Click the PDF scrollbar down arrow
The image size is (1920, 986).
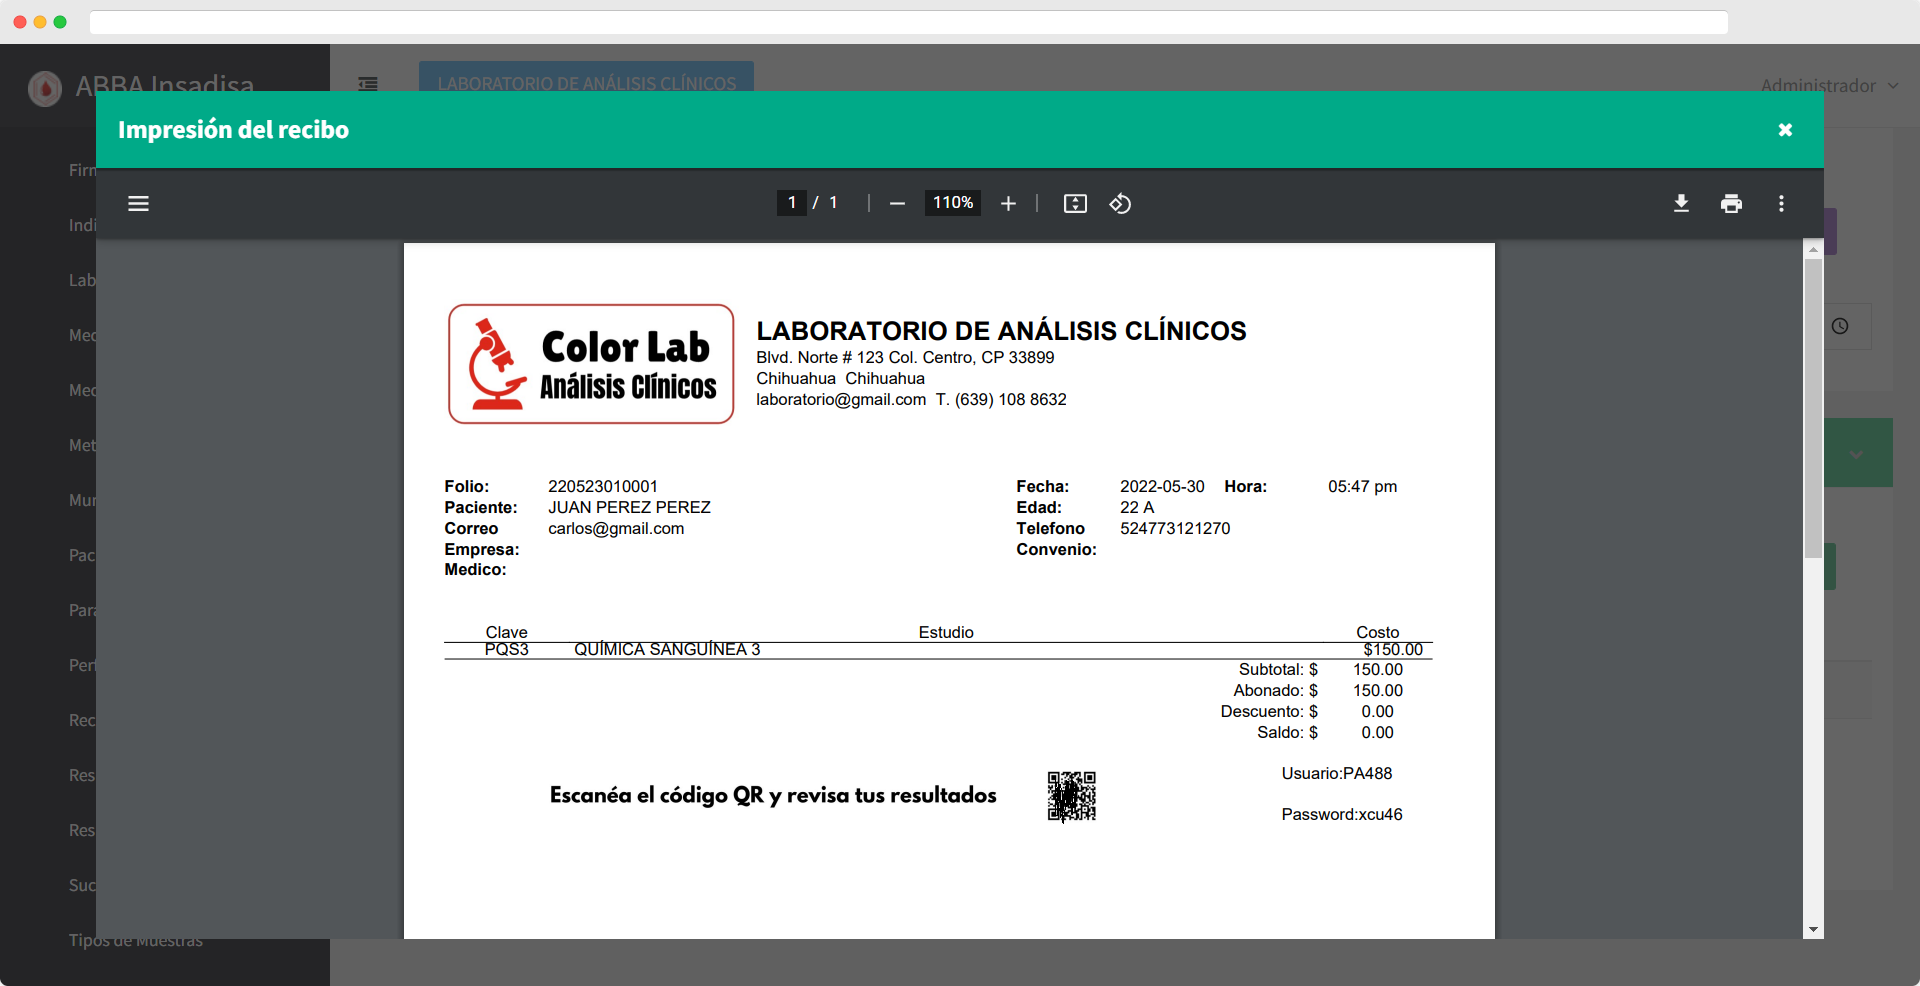click(1813, 930)
